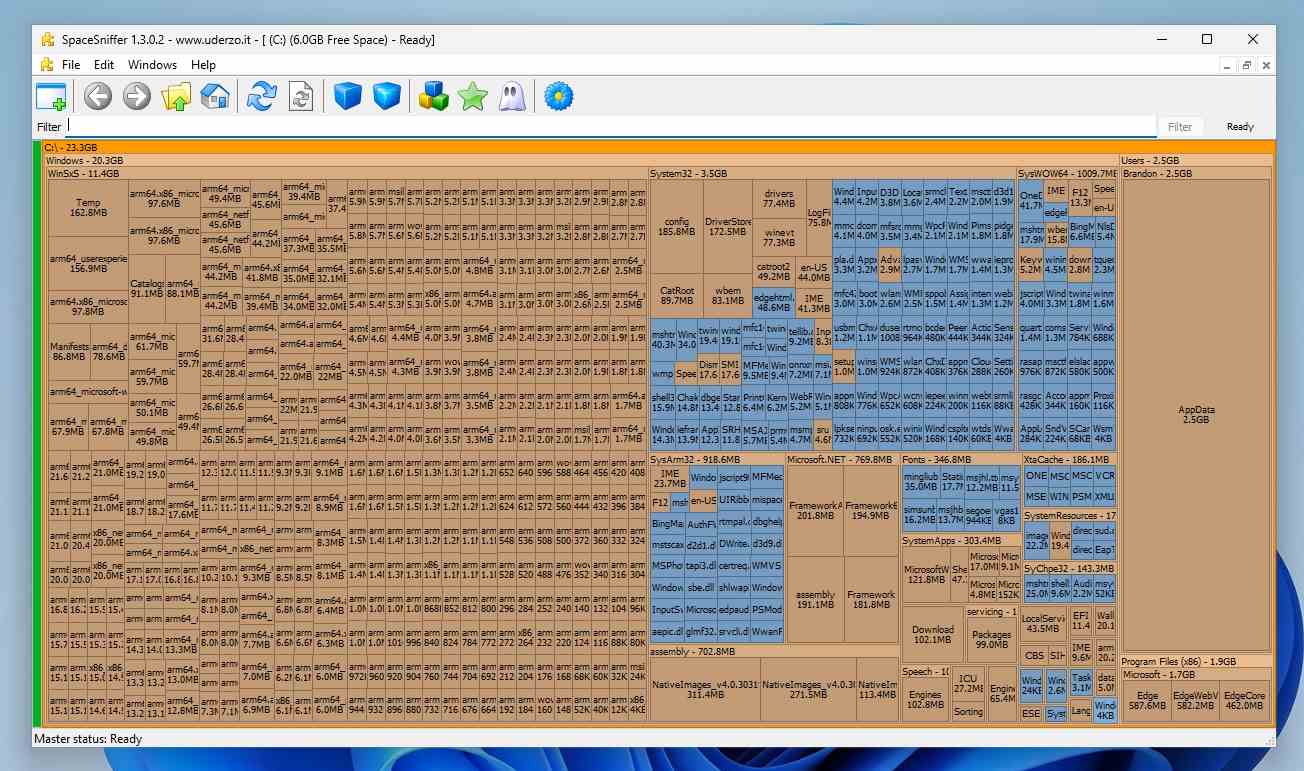The image size is (1304, 771).
Task: Click the Engines 102.8MB block
Action: click(925, 699)
